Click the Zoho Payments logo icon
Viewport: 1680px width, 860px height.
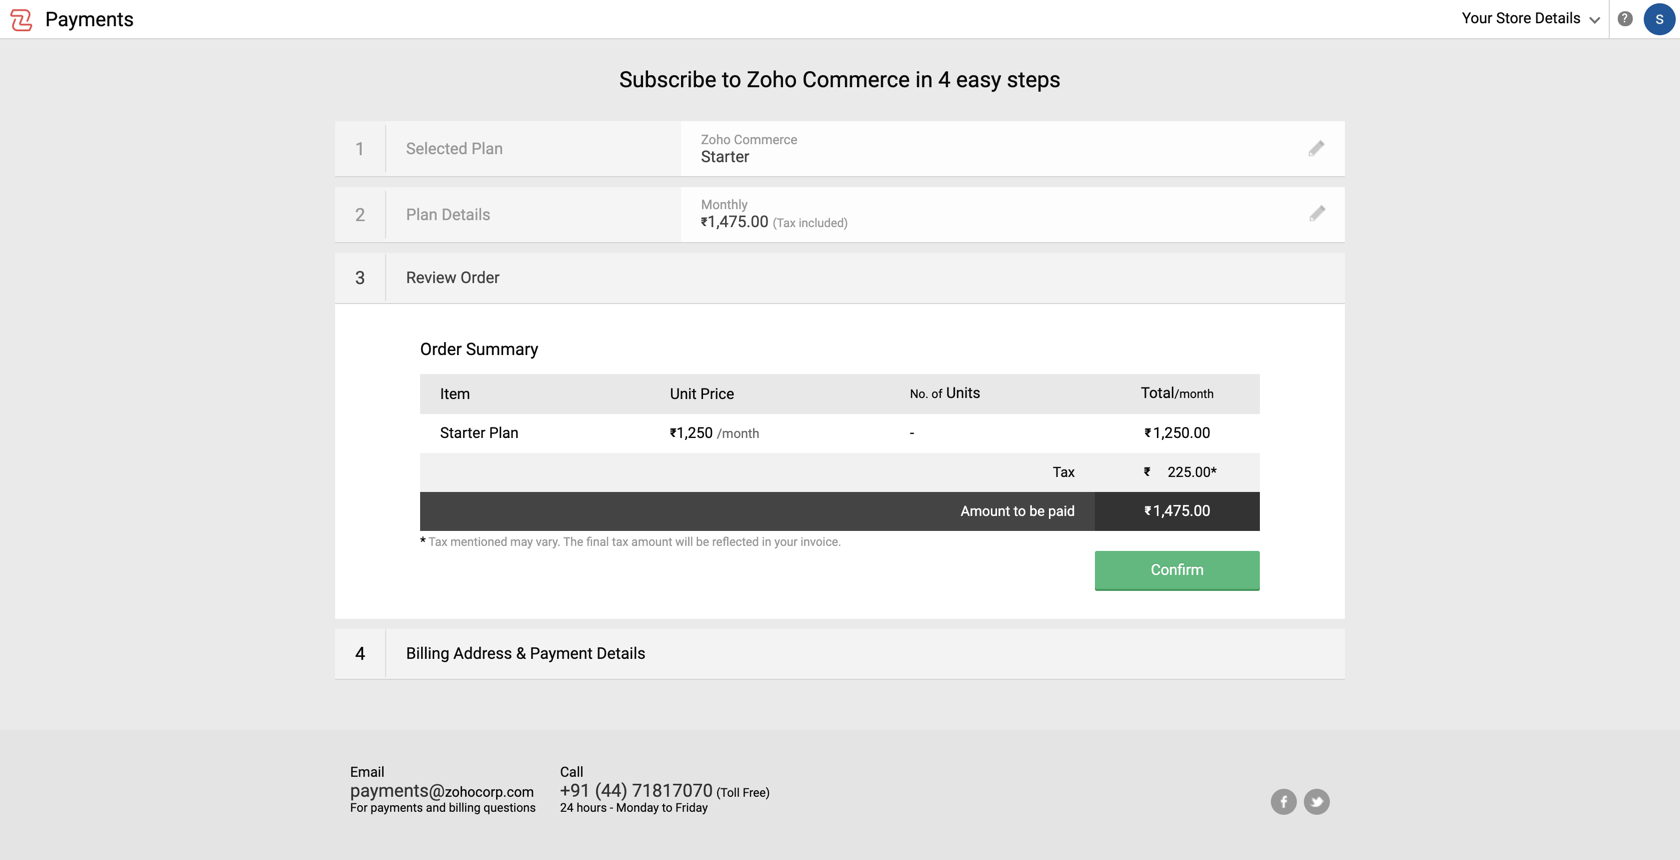(21, 20)
